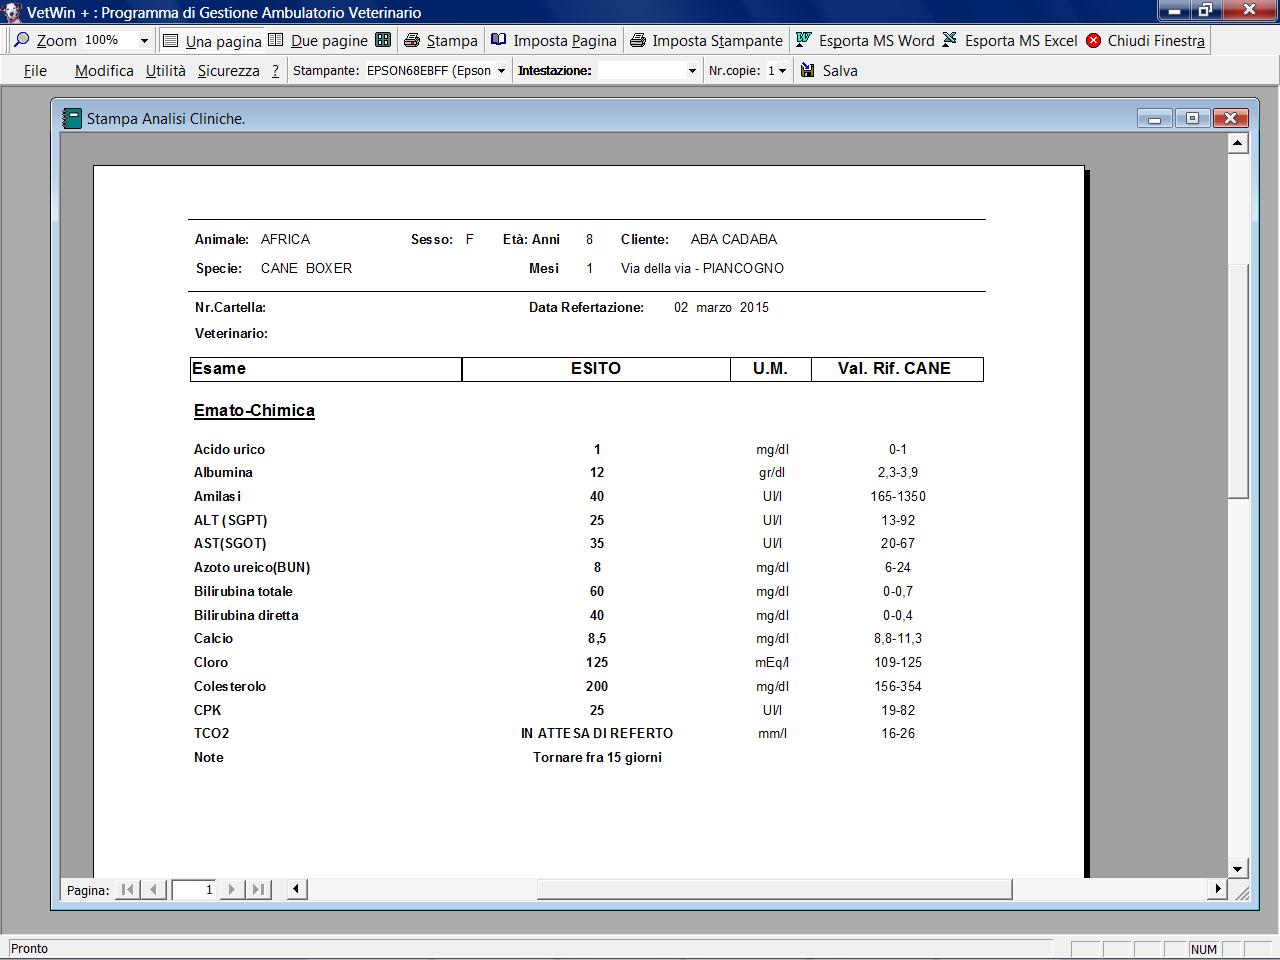Screen dimensions: 1280x960
Task: Open the File menu
Action: (x=35, y=70)
